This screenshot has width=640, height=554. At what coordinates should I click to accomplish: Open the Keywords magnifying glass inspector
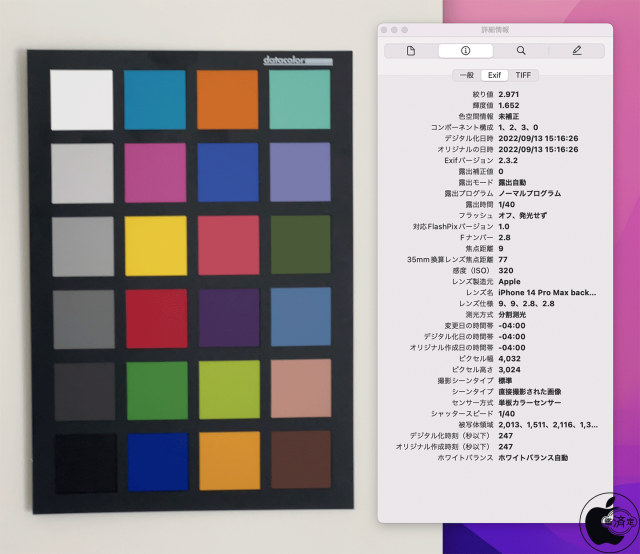click(x=521, y=50)
